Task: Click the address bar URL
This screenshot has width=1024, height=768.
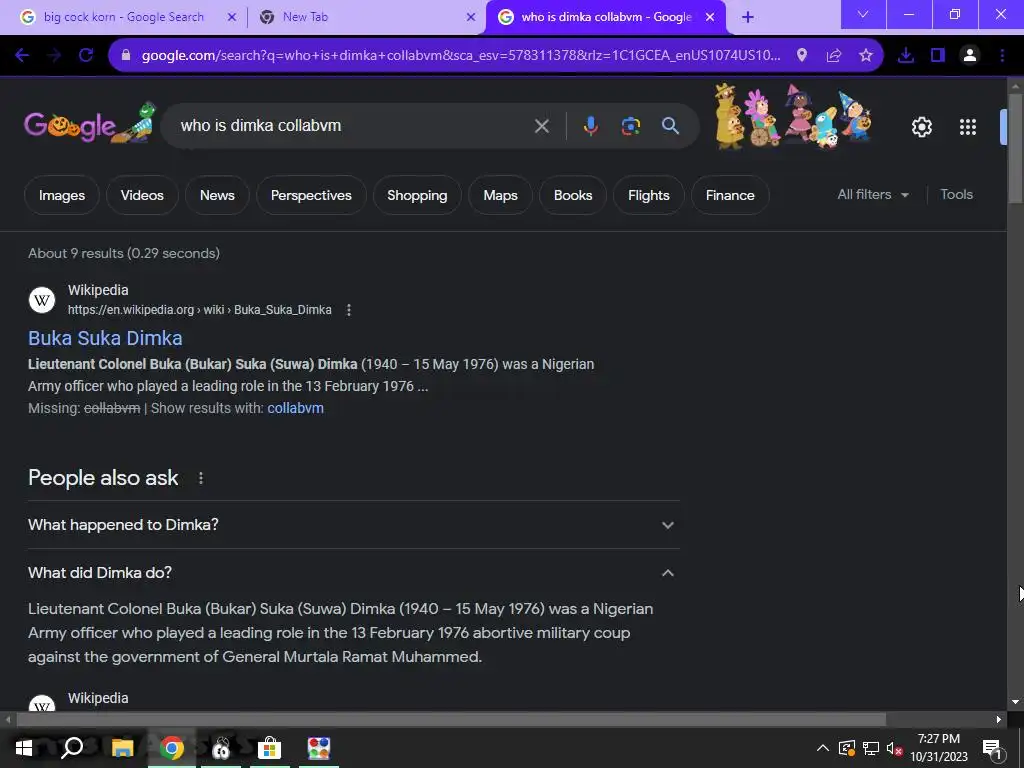Action: 460,56
